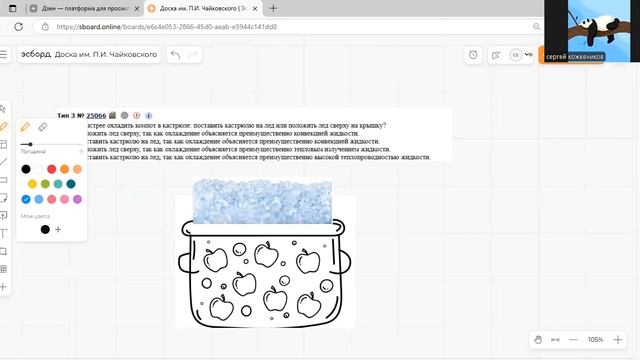Click the site info icon in address bar
Viewport: 640px width, 360px height.
(45, 27)
